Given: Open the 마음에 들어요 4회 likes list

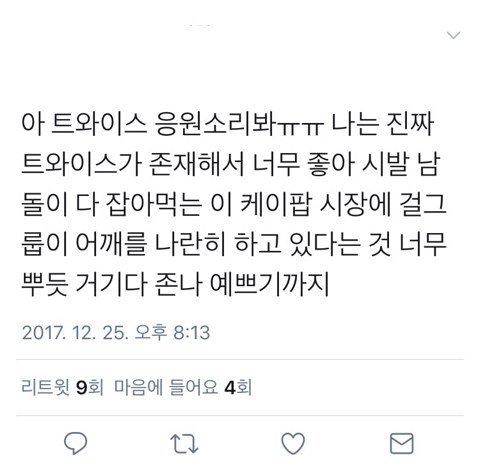Looking at the screenshot, I should click(x=183, y=387).
